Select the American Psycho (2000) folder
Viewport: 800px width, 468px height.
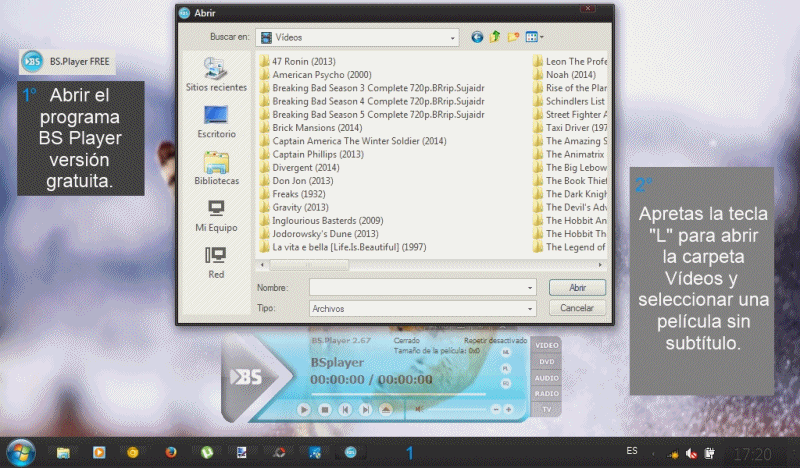tap(315, 75)
